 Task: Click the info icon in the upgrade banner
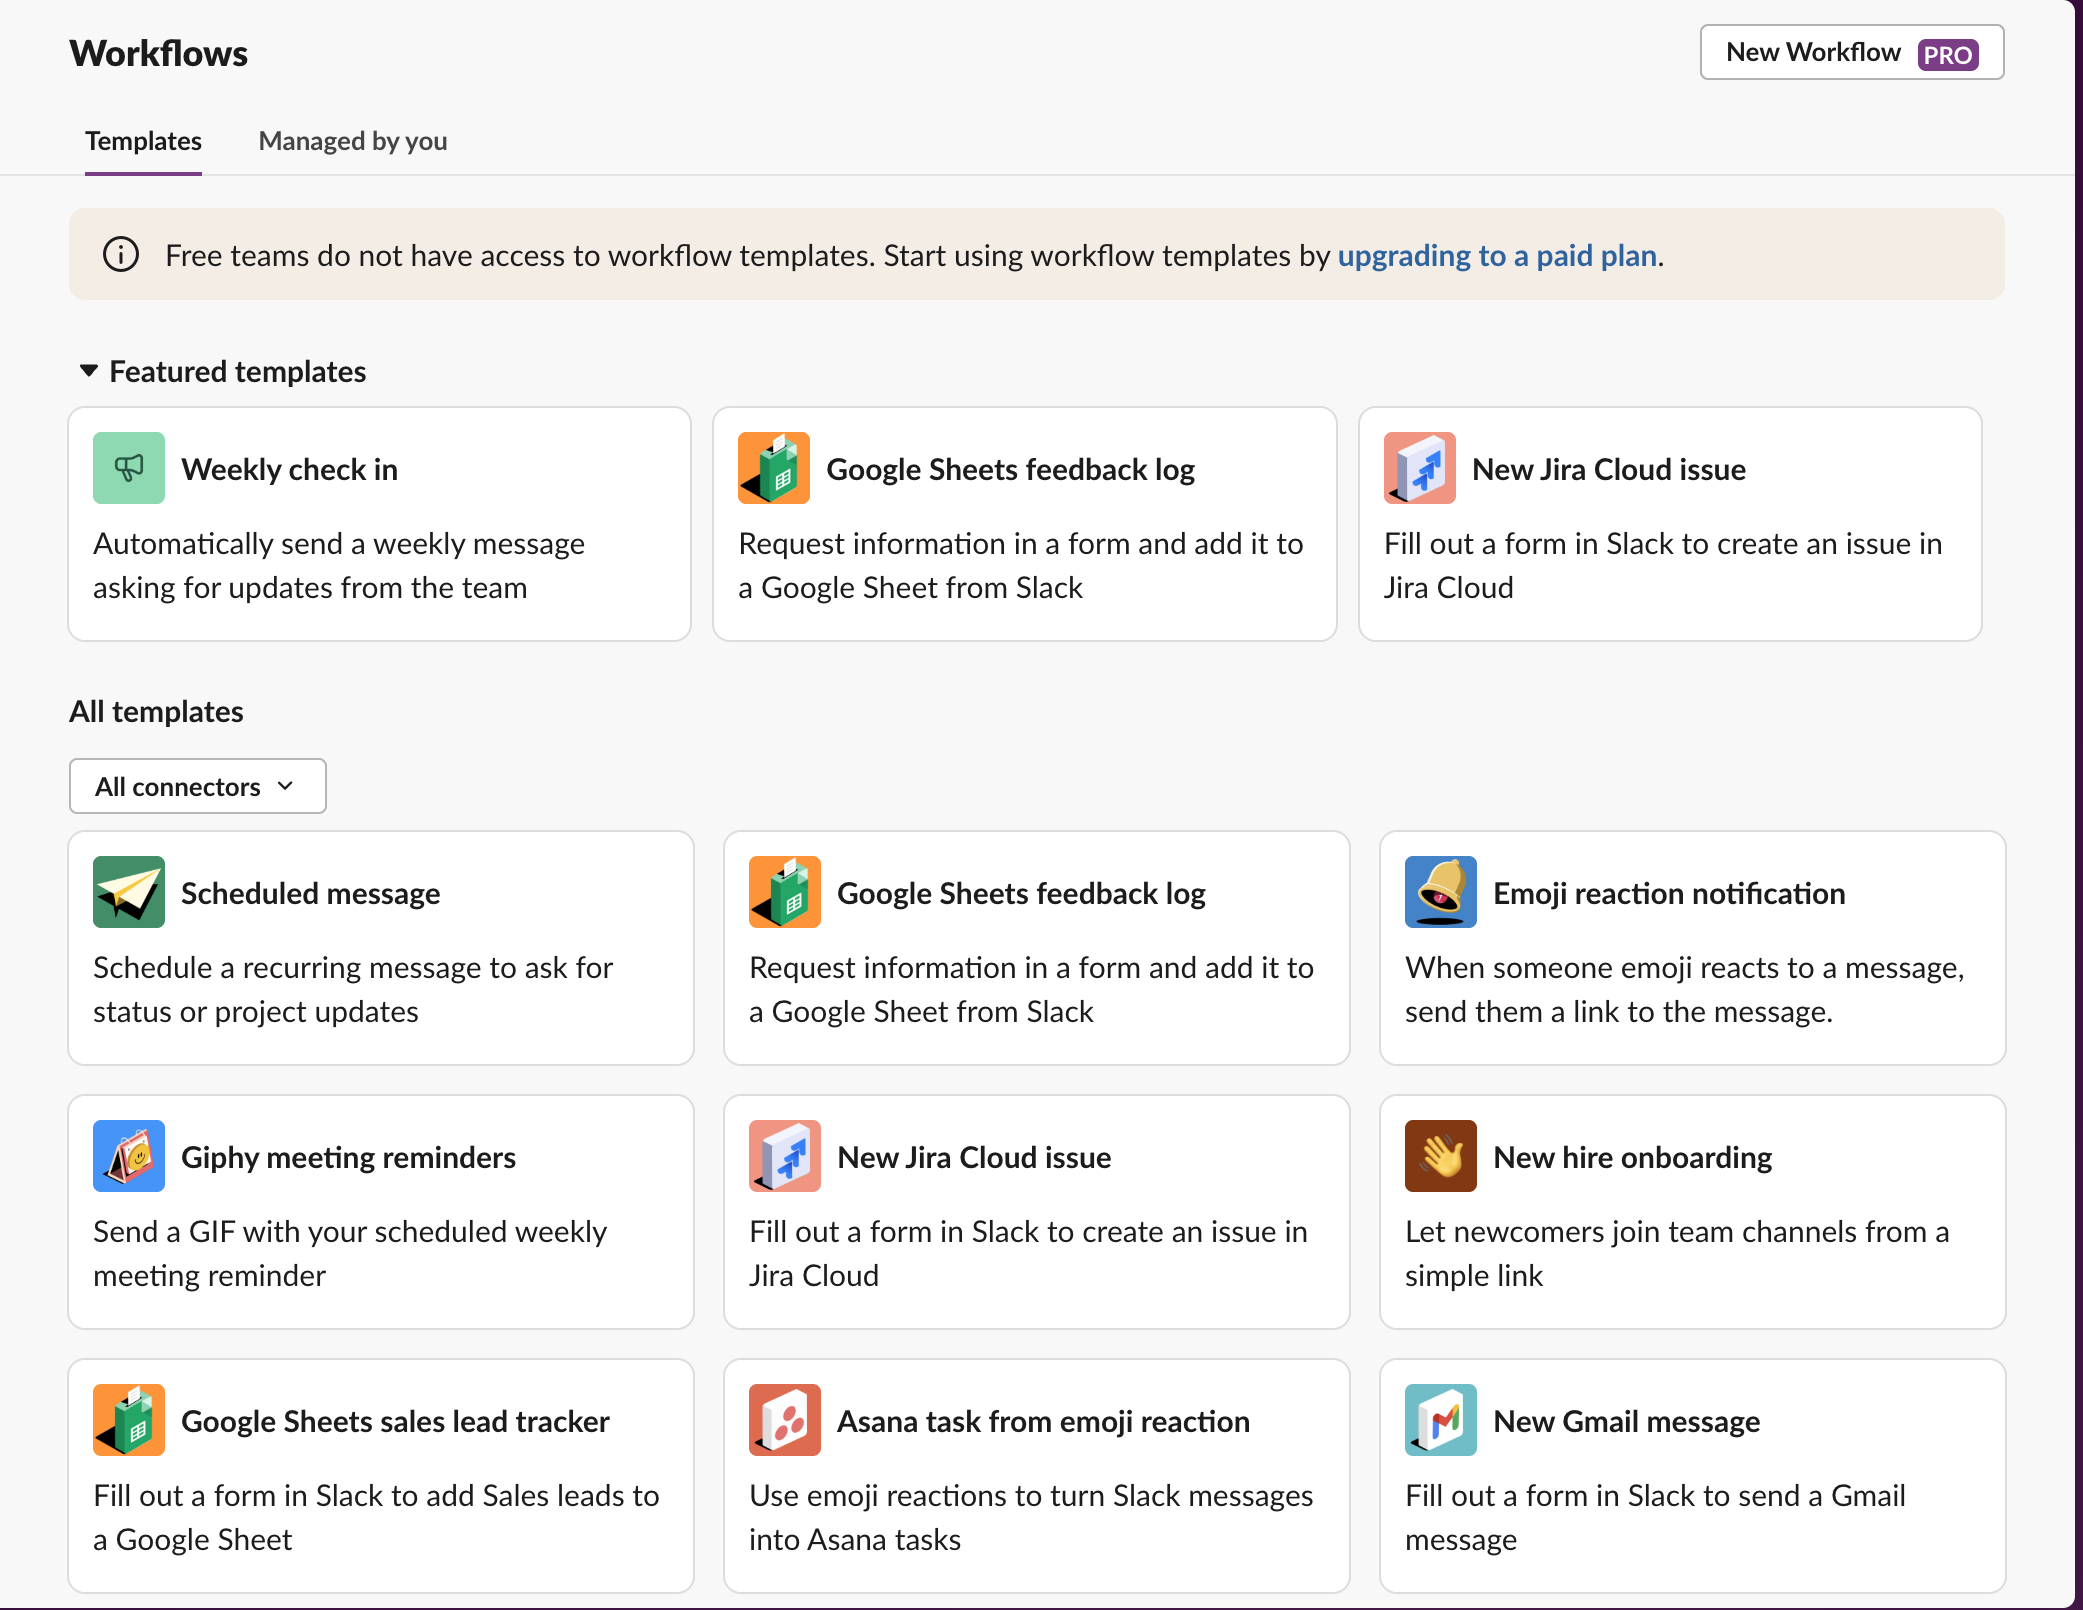click(x=121, y=255)
